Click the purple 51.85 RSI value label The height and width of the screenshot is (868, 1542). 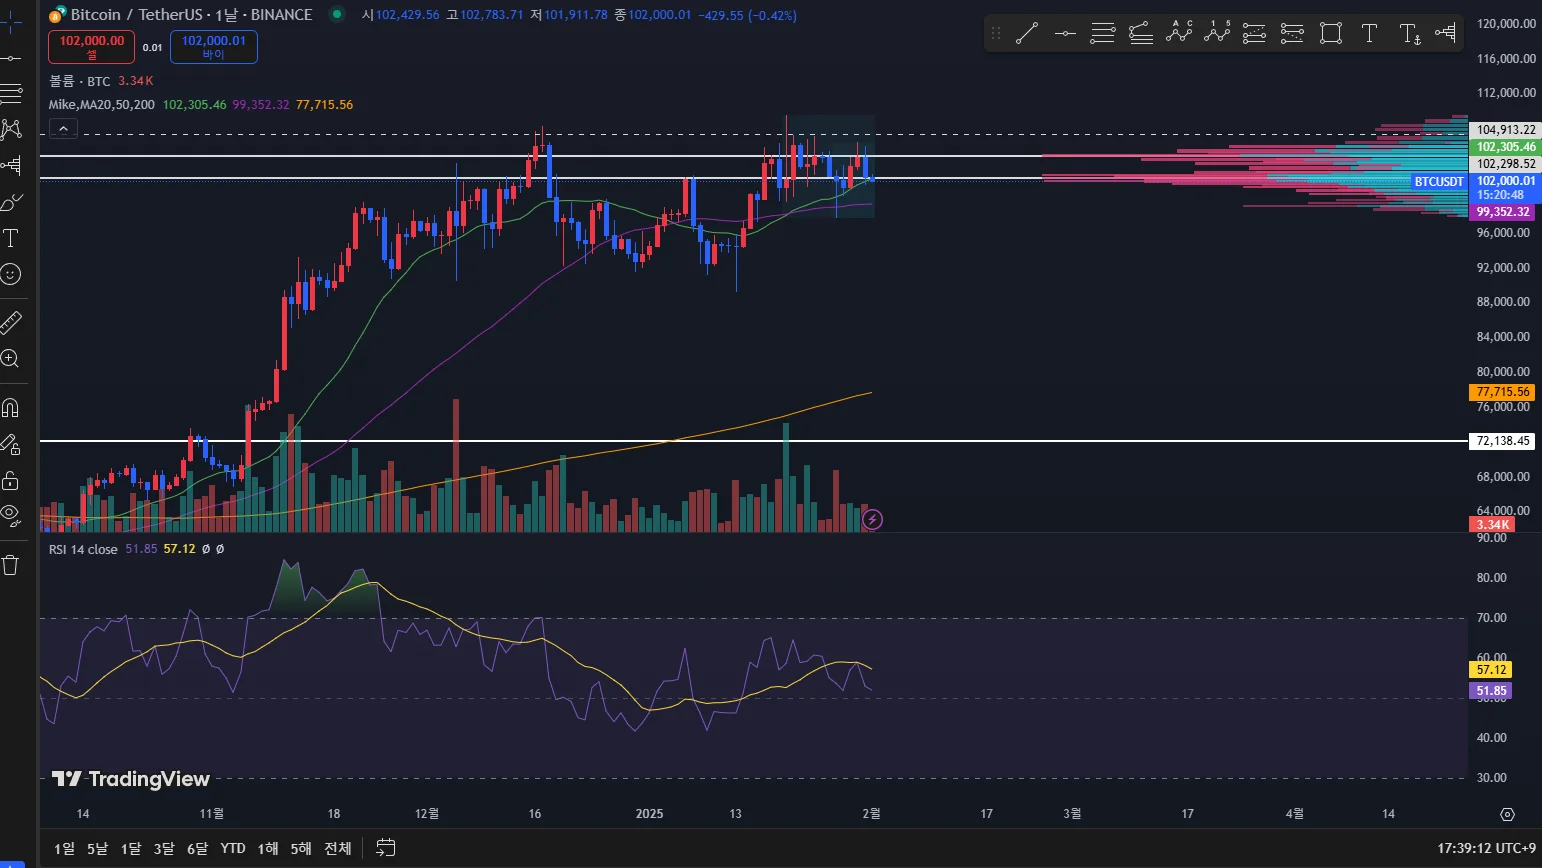[1491, 691]
